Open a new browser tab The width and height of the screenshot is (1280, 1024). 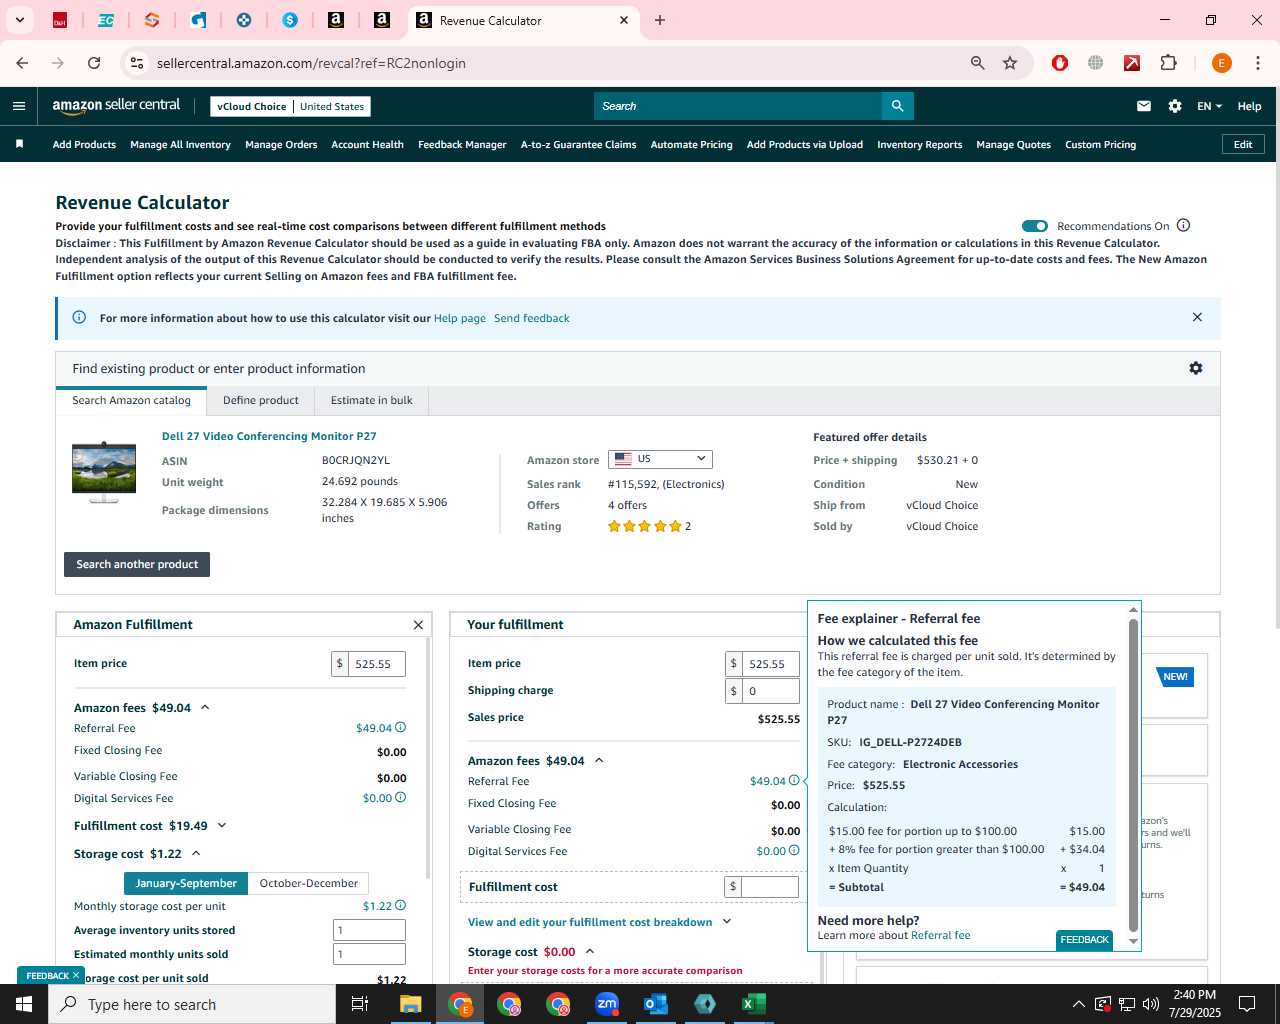coord(660,20)
